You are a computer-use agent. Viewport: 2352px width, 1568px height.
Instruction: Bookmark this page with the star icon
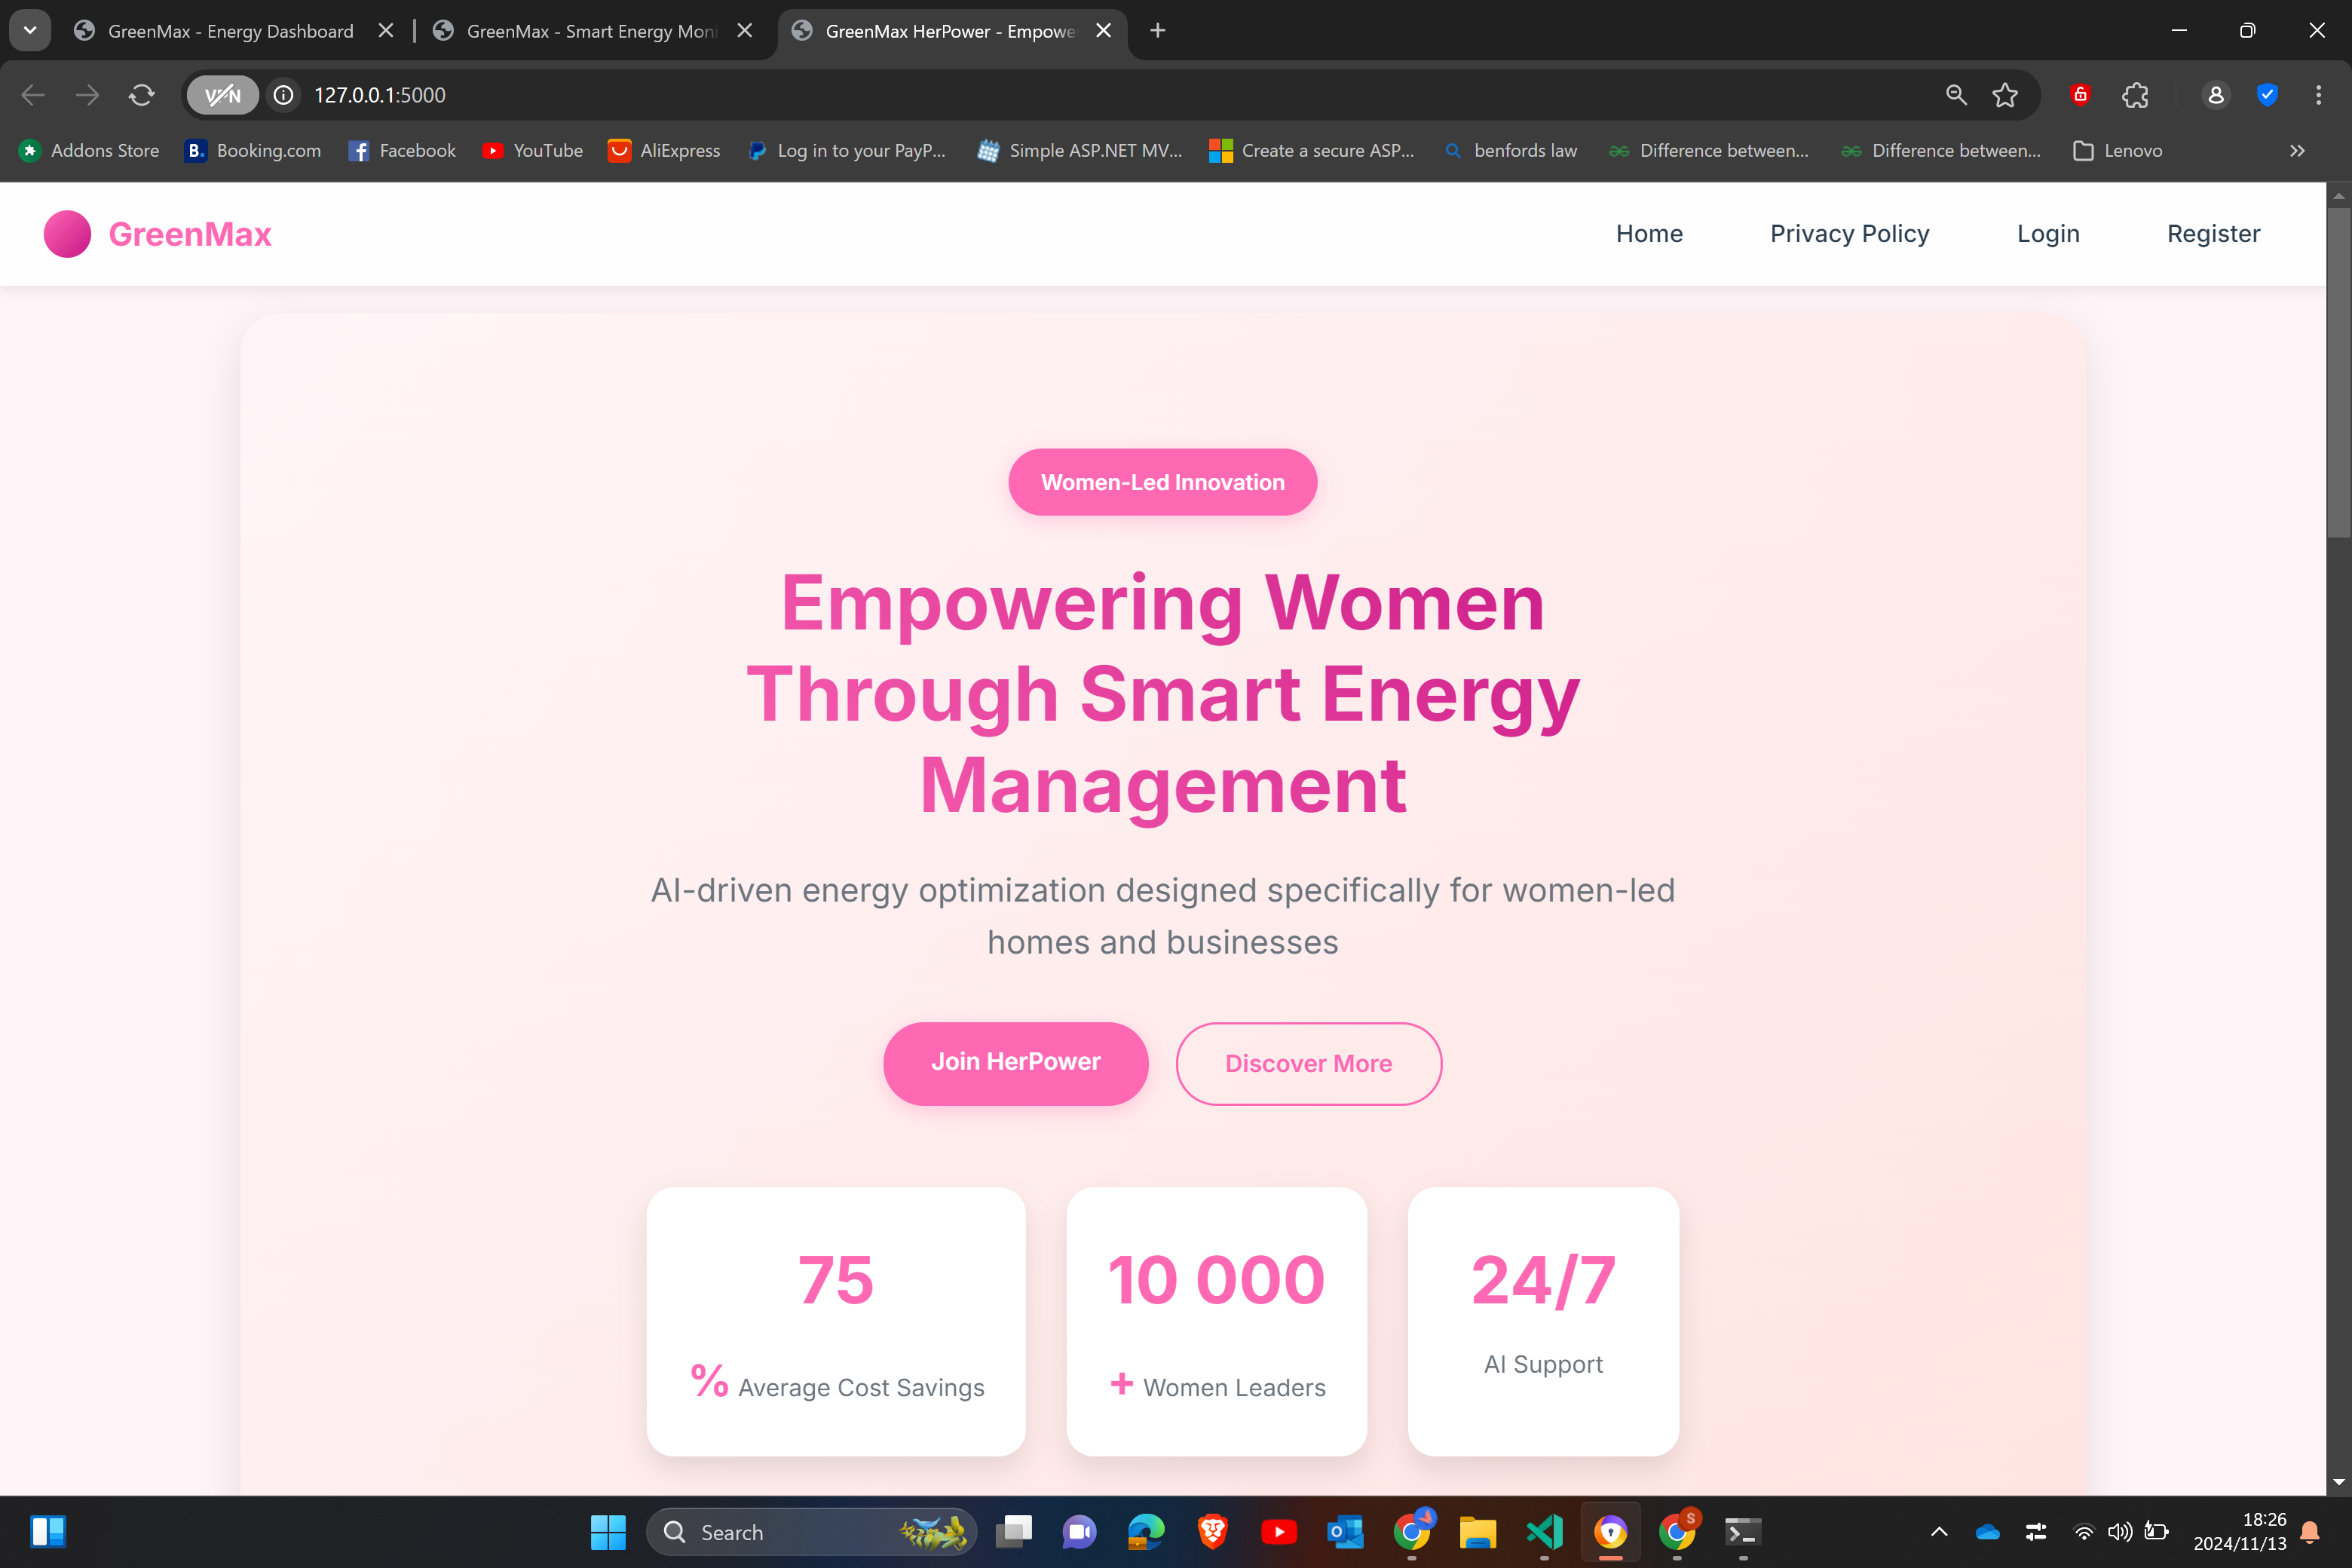point(2004,95)
